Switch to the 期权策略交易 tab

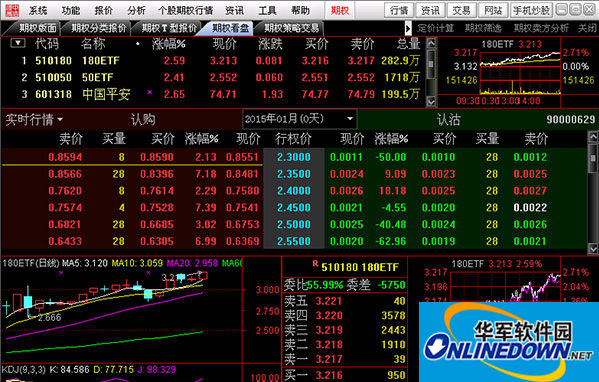click(291, 28)
